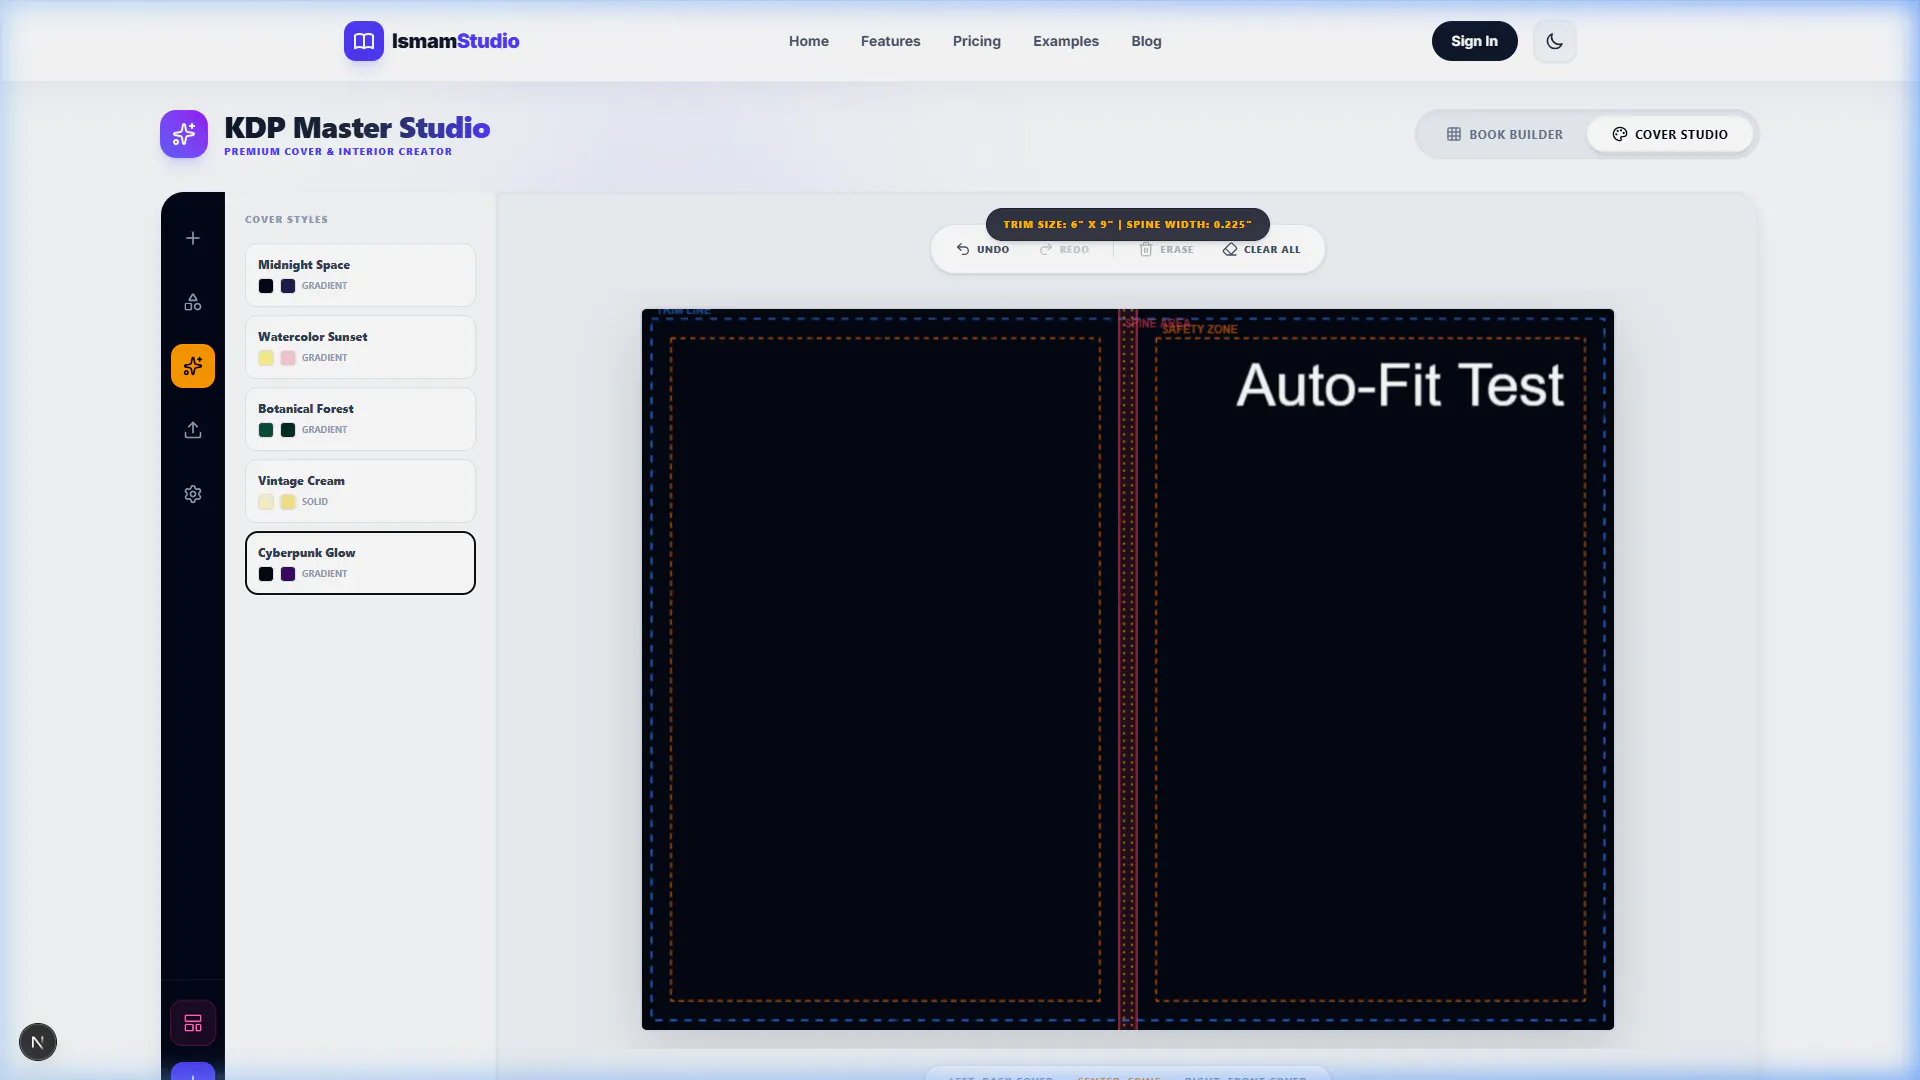
Task: Open the settings gear in sidebar
Action: pyautogui.click(x=193, y=494)
